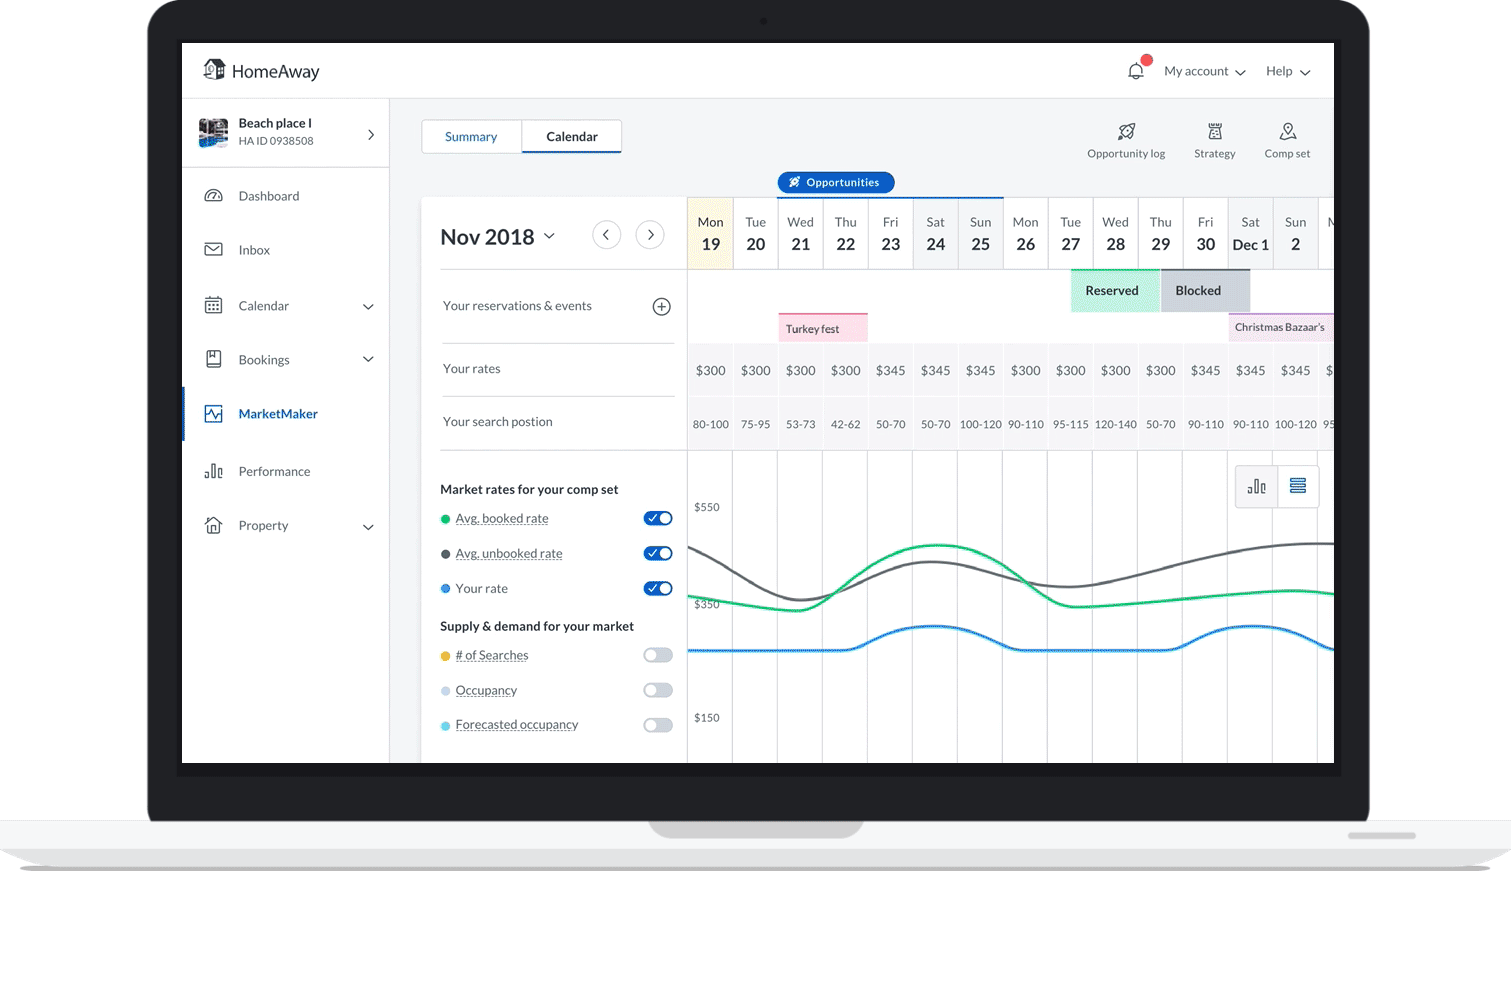Open the My account dropdown

click(x=1205, y=71)
